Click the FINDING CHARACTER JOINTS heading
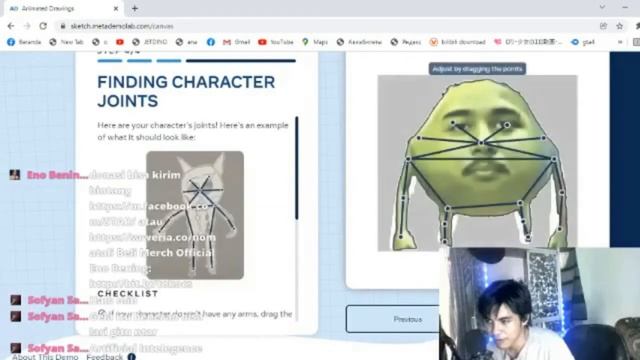The height and width of the screenshot is (360, 640). (x=186, y=91)
